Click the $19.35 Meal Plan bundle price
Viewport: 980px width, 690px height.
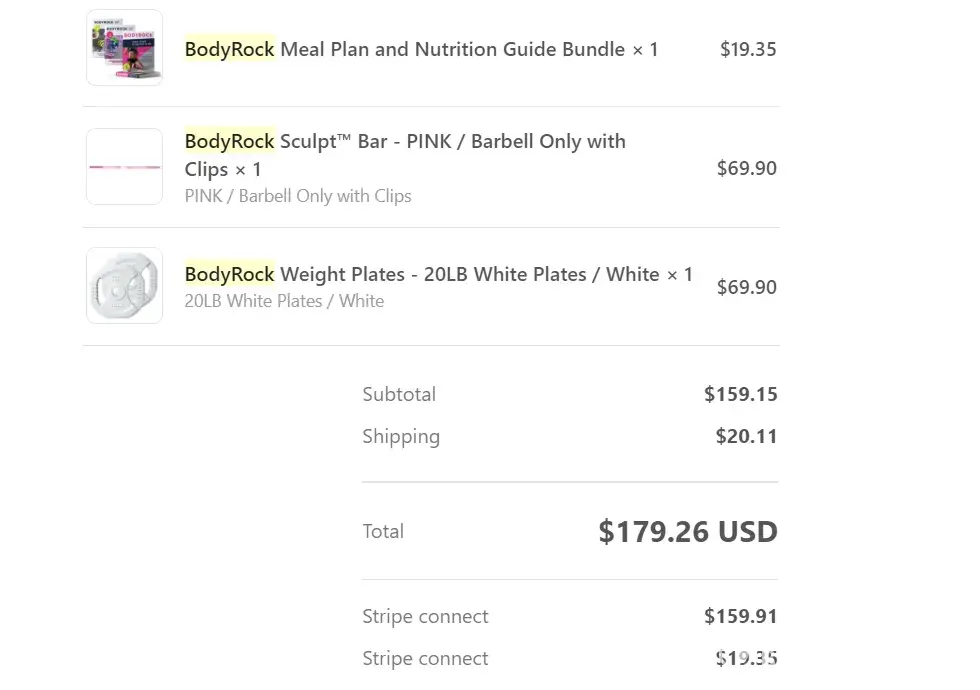pyautogui.click(x=748, y=49)
